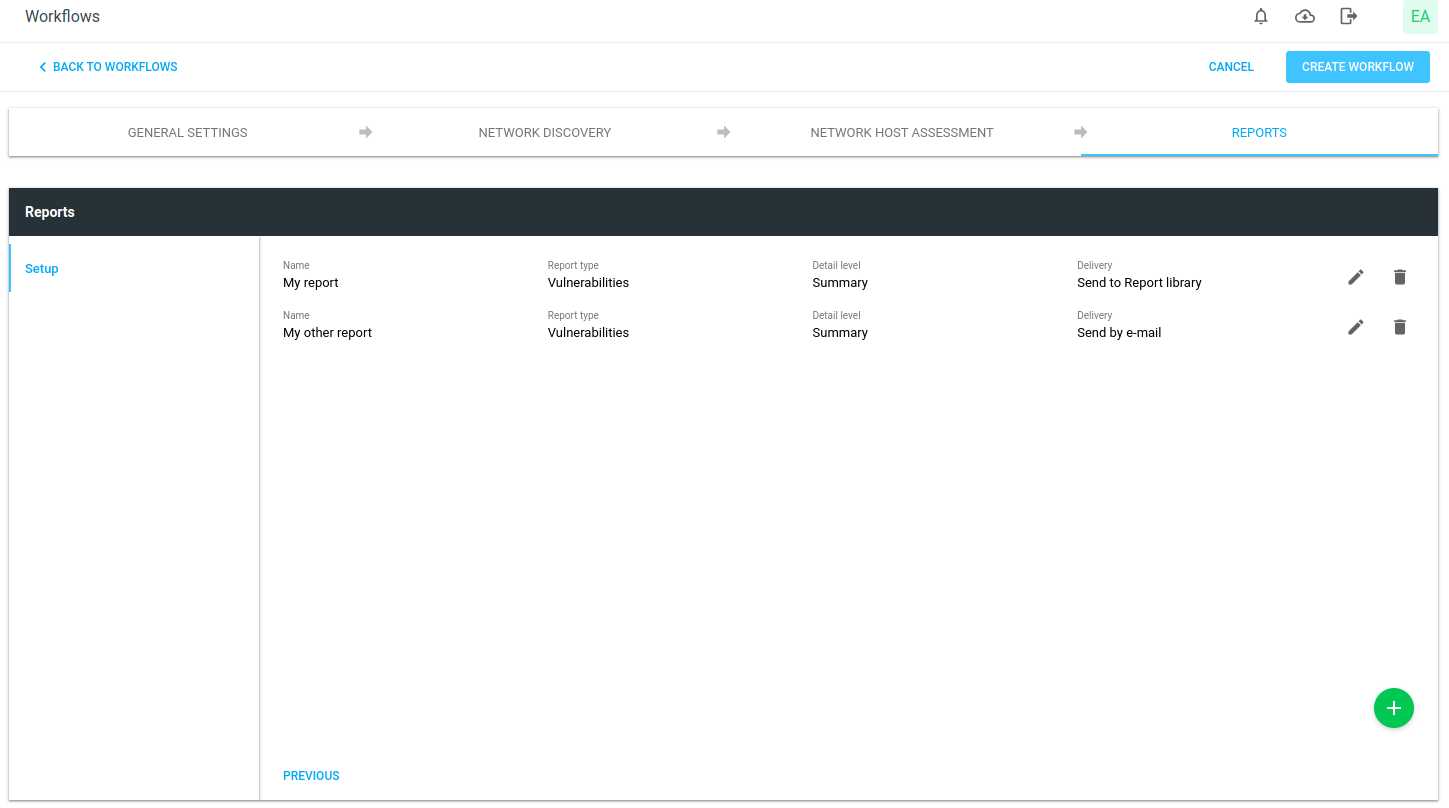Screen dimensions: 1449x808
Task: Add a new report with green plus button
Action: [1394, 708]
